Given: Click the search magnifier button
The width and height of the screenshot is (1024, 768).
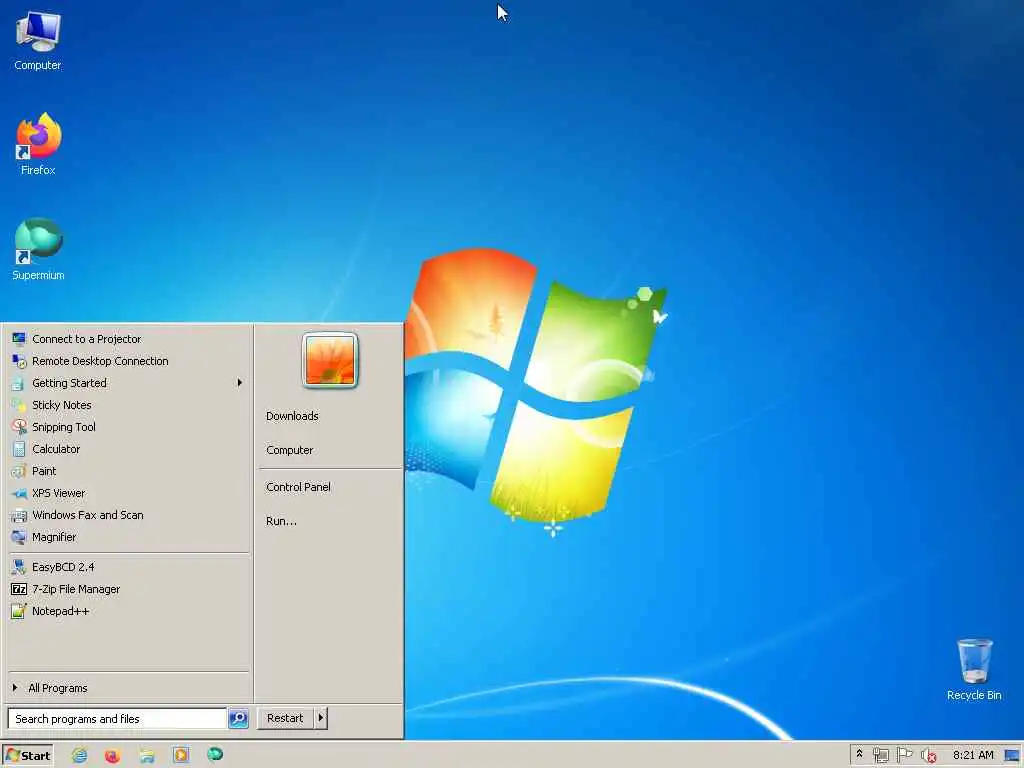Looking at the screenshot, I should coord(238,718).
